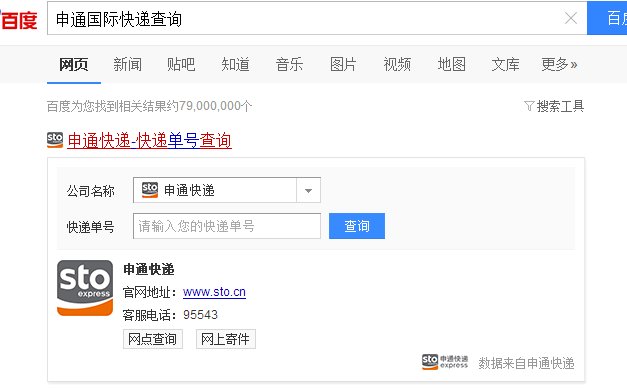Click the funnel icon beside 搜索工具

(529, 106)
